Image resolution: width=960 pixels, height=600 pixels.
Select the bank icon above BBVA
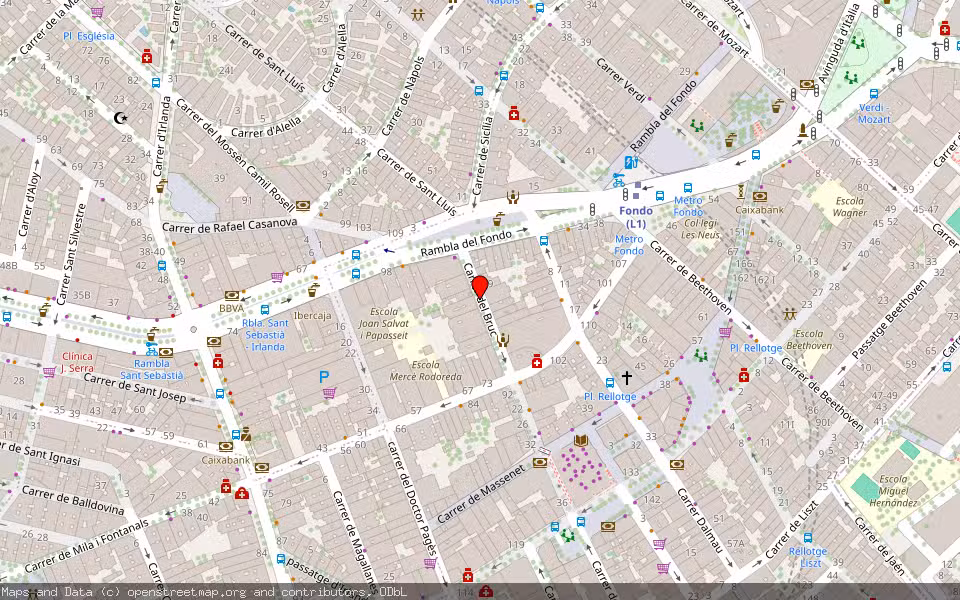(231, 296)
